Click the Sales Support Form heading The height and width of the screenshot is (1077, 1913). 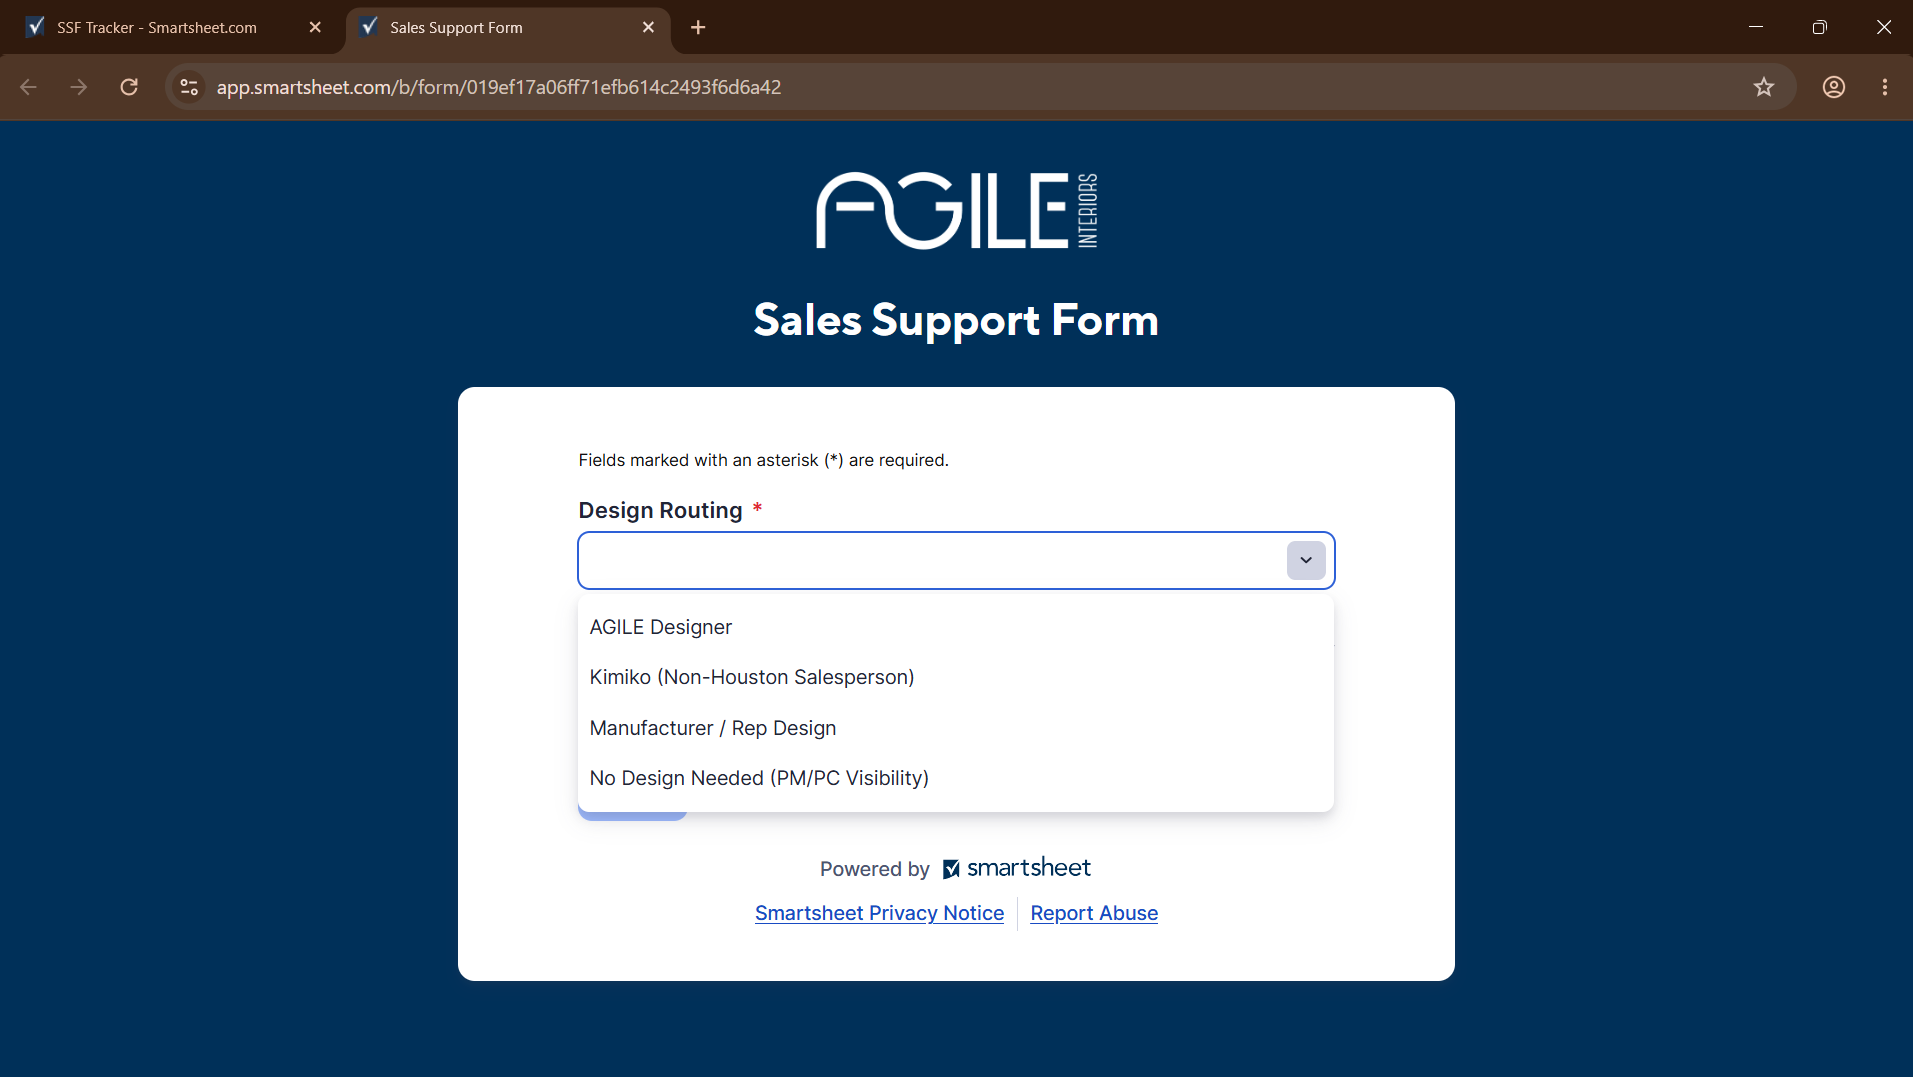(x=956, y=320)
